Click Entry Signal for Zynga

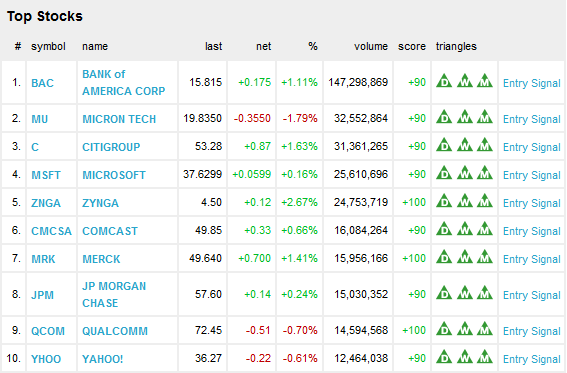(x=532, y=203)
